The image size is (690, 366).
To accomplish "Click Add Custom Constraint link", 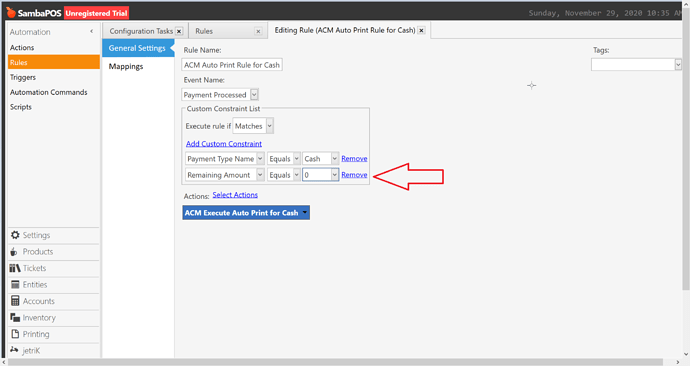I will tap(224, 144).
